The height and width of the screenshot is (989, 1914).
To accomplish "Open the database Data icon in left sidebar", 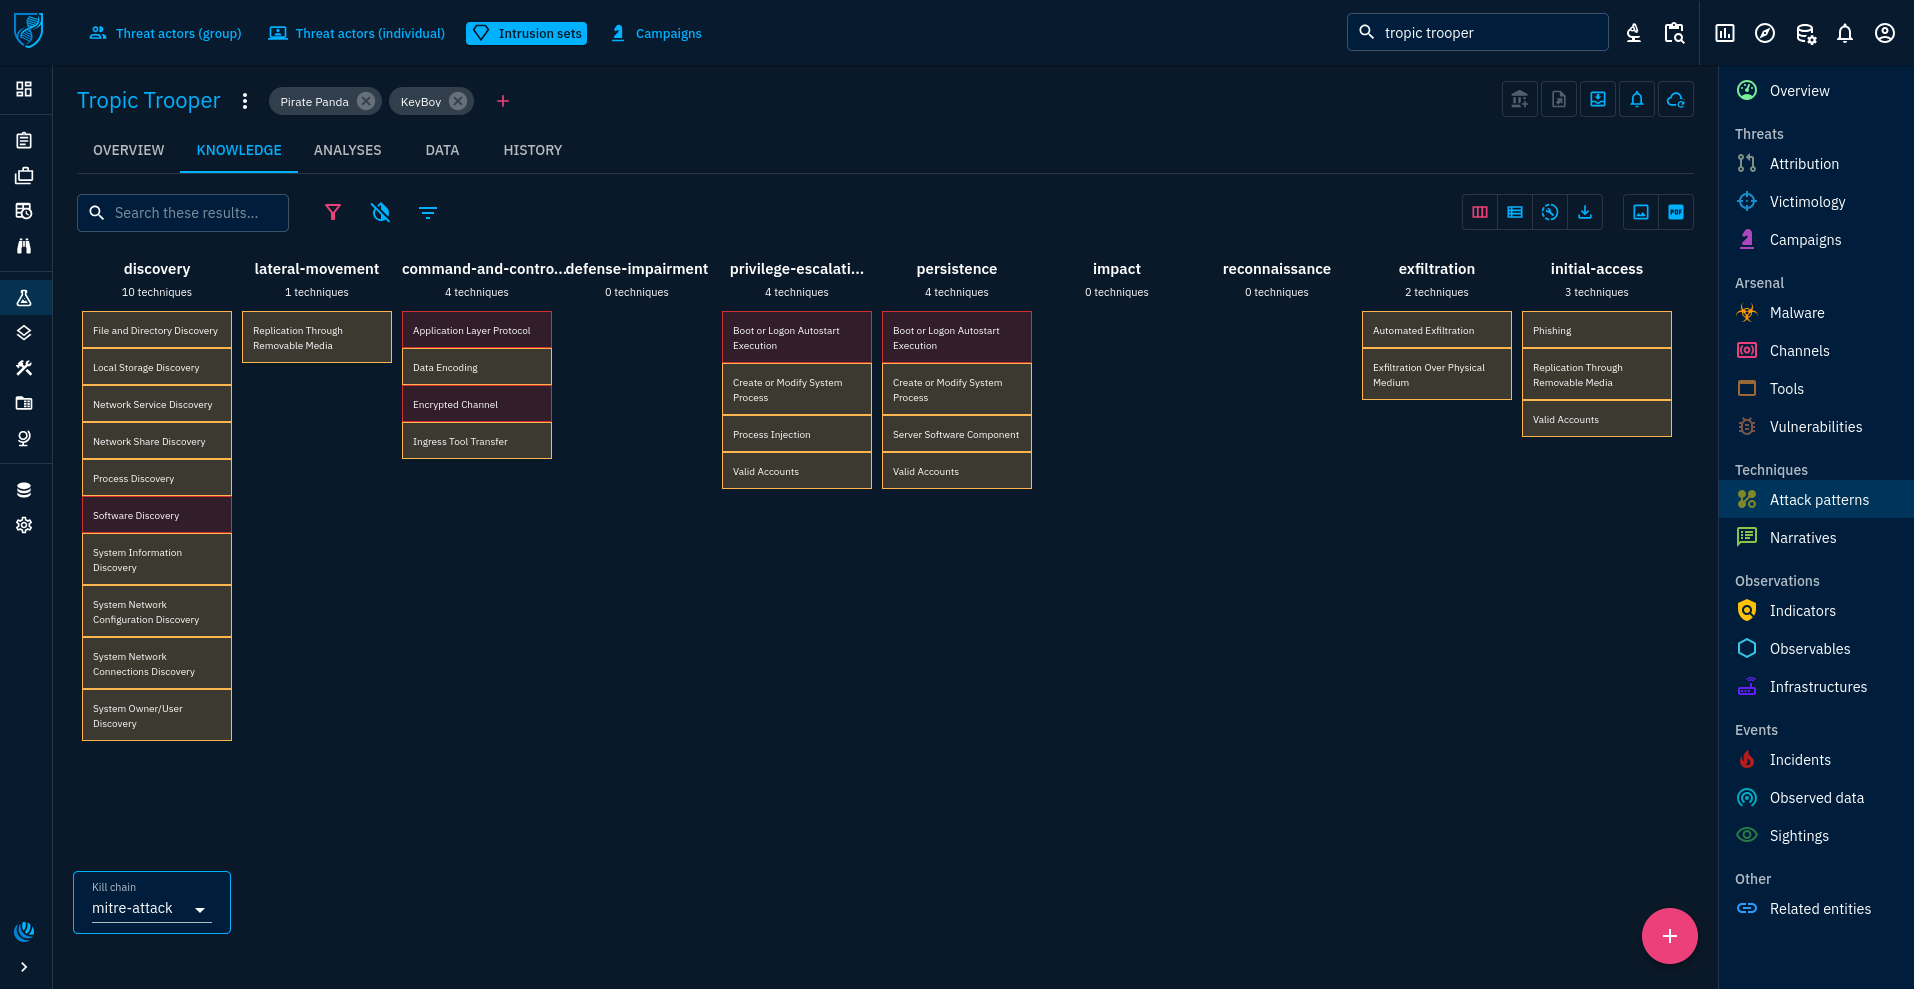I will pyautogui.click(x=24, y=490).
